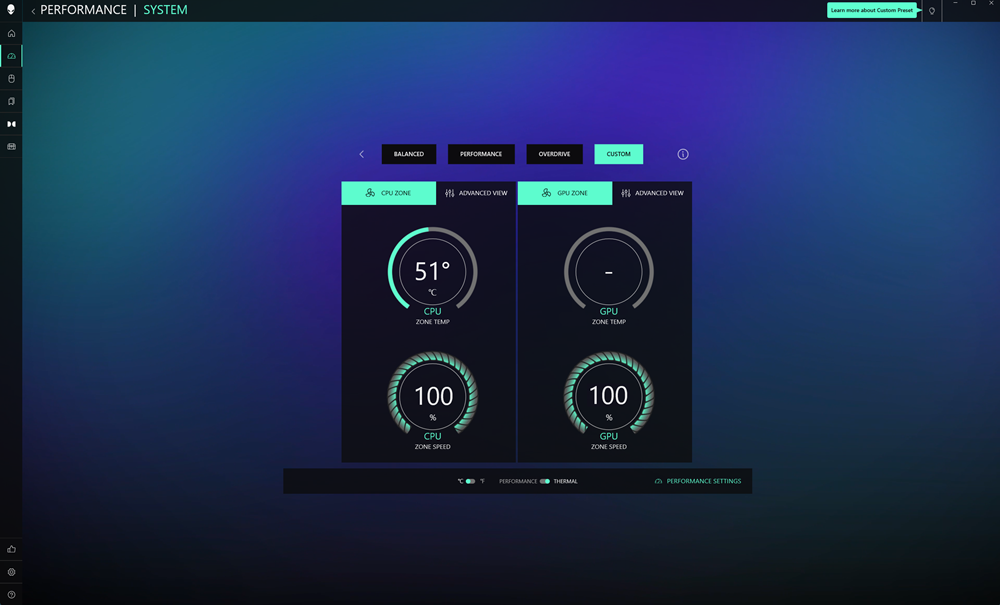Select the CUSTOM preset
The height and width of the screenshot is (605, 1000).
click(x=619, y=154)
